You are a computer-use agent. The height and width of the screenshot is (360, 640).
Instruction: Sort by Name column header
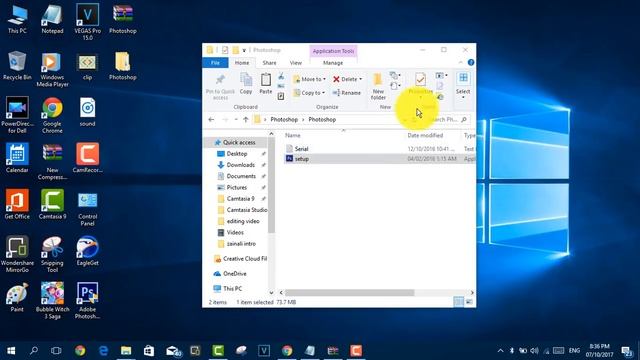tap(293, 136)
